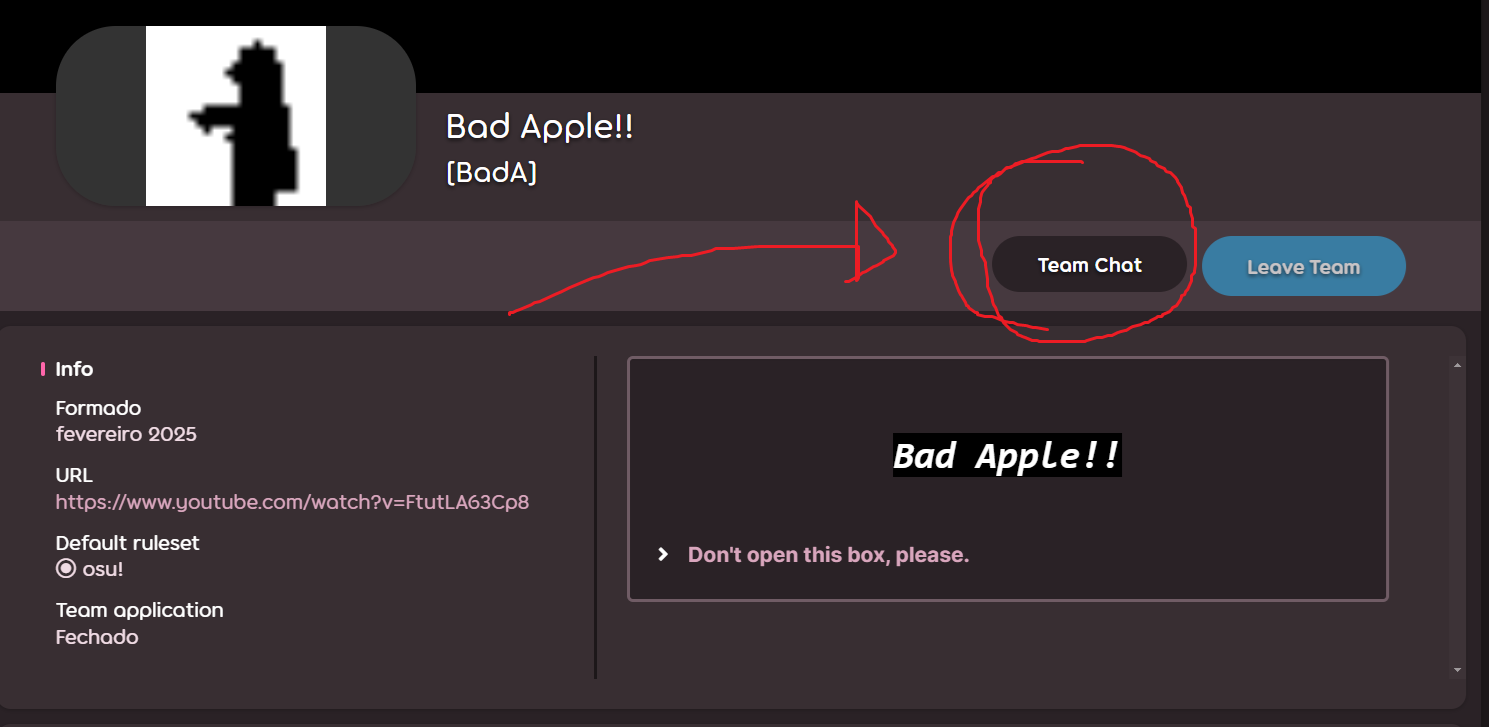
Task: Click the "Don't open this box, please." text
Action: click(828, 555)
